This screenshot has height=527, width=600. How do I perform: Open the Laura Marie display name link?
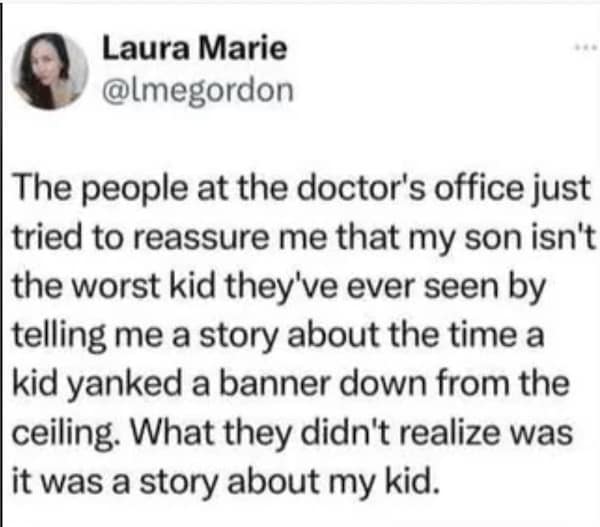click(x=196, y=47)
